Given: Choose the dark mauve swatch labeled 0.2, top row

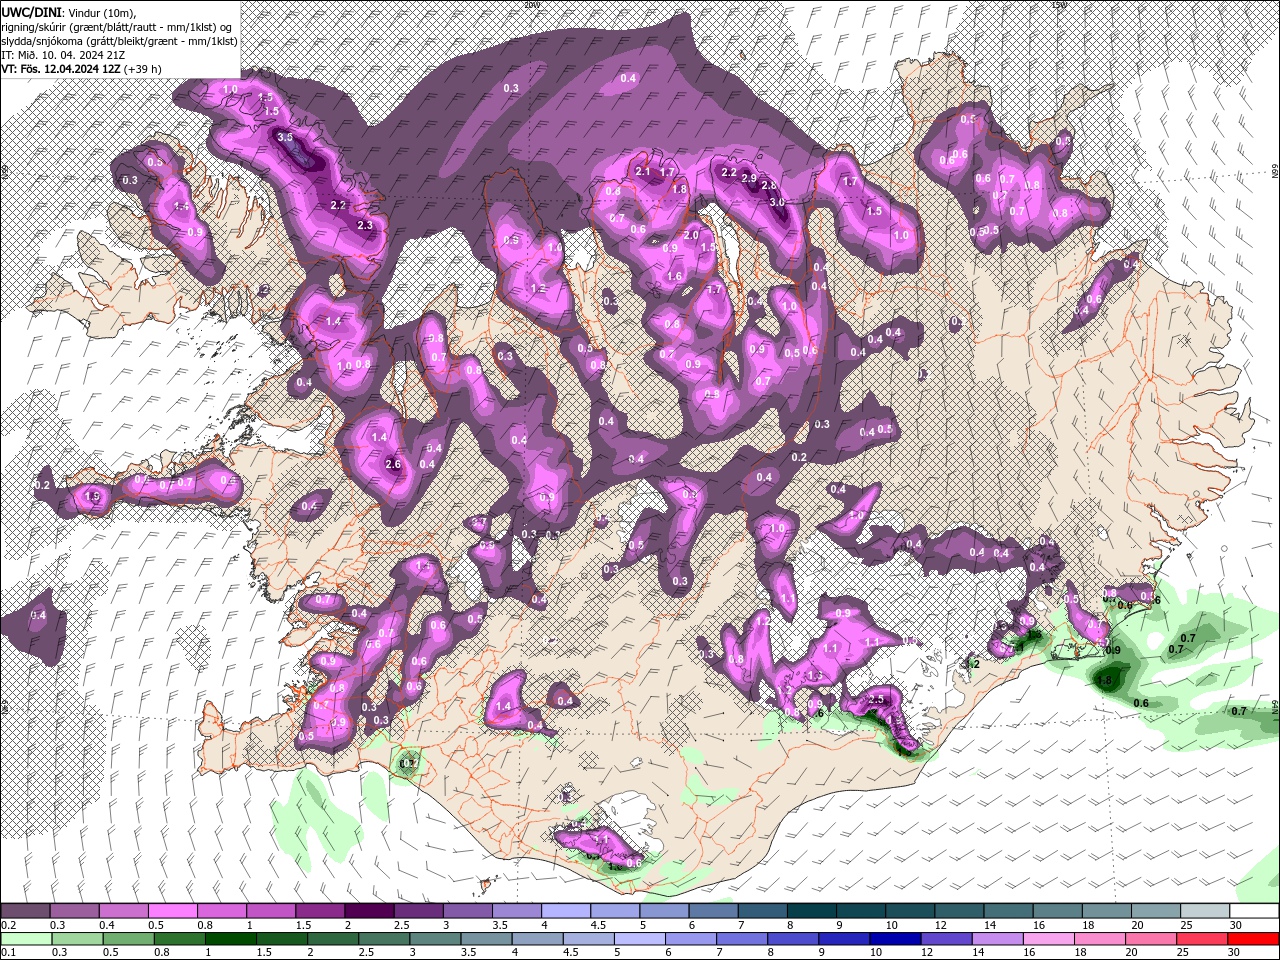Looking at the screenshot, I should (25, 911).
